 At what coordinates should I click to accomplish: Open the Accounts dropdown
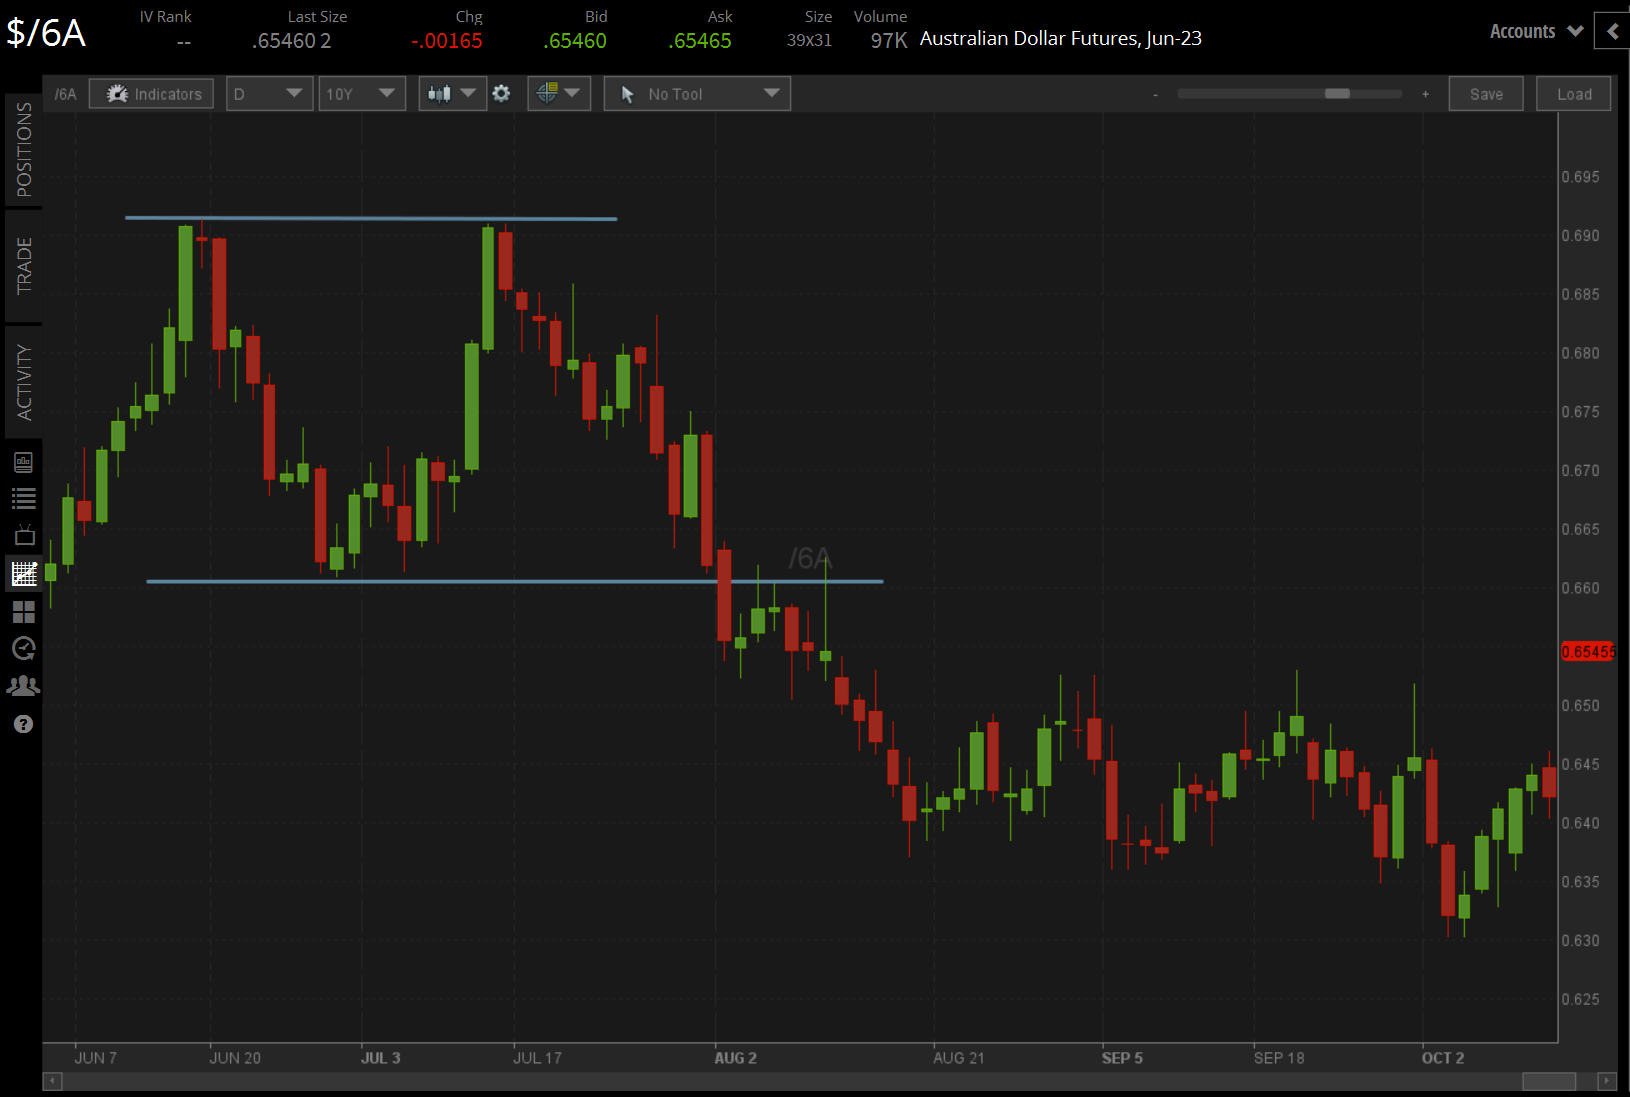(x=1535, y=31)
